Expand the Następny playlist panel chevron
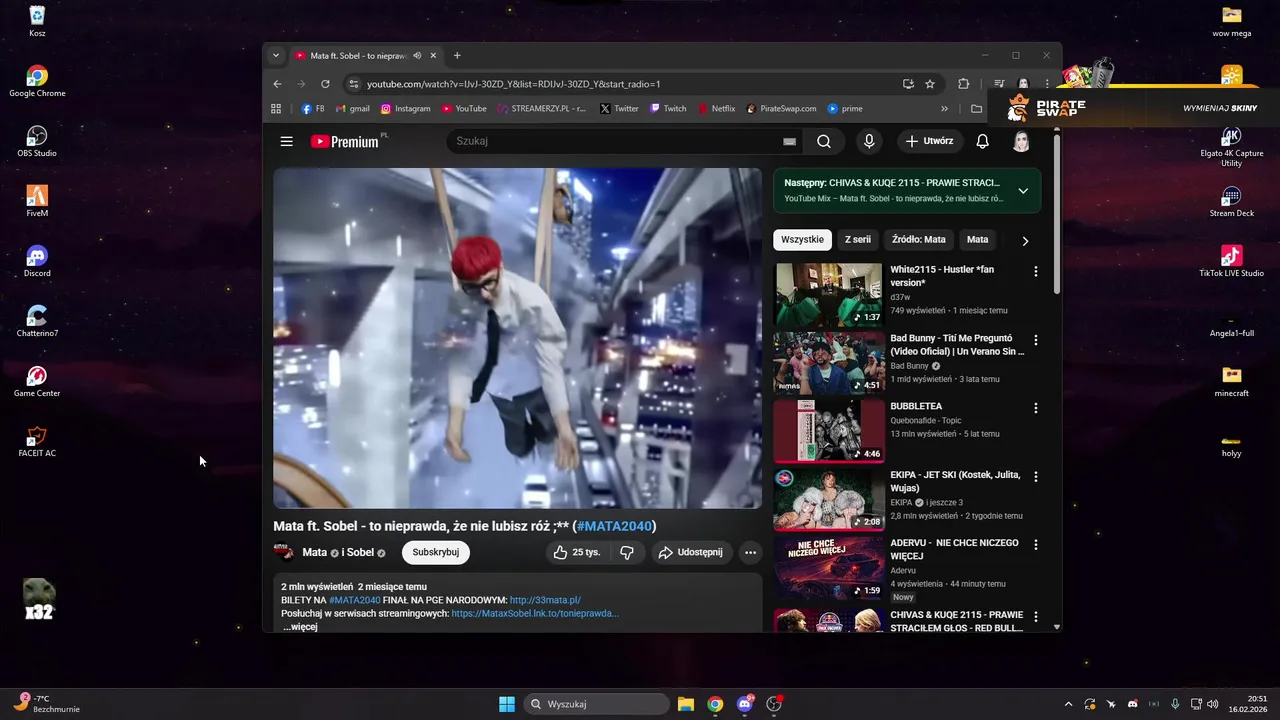The width and height of the screenshot is (1280, 720). pos(1023,191)
